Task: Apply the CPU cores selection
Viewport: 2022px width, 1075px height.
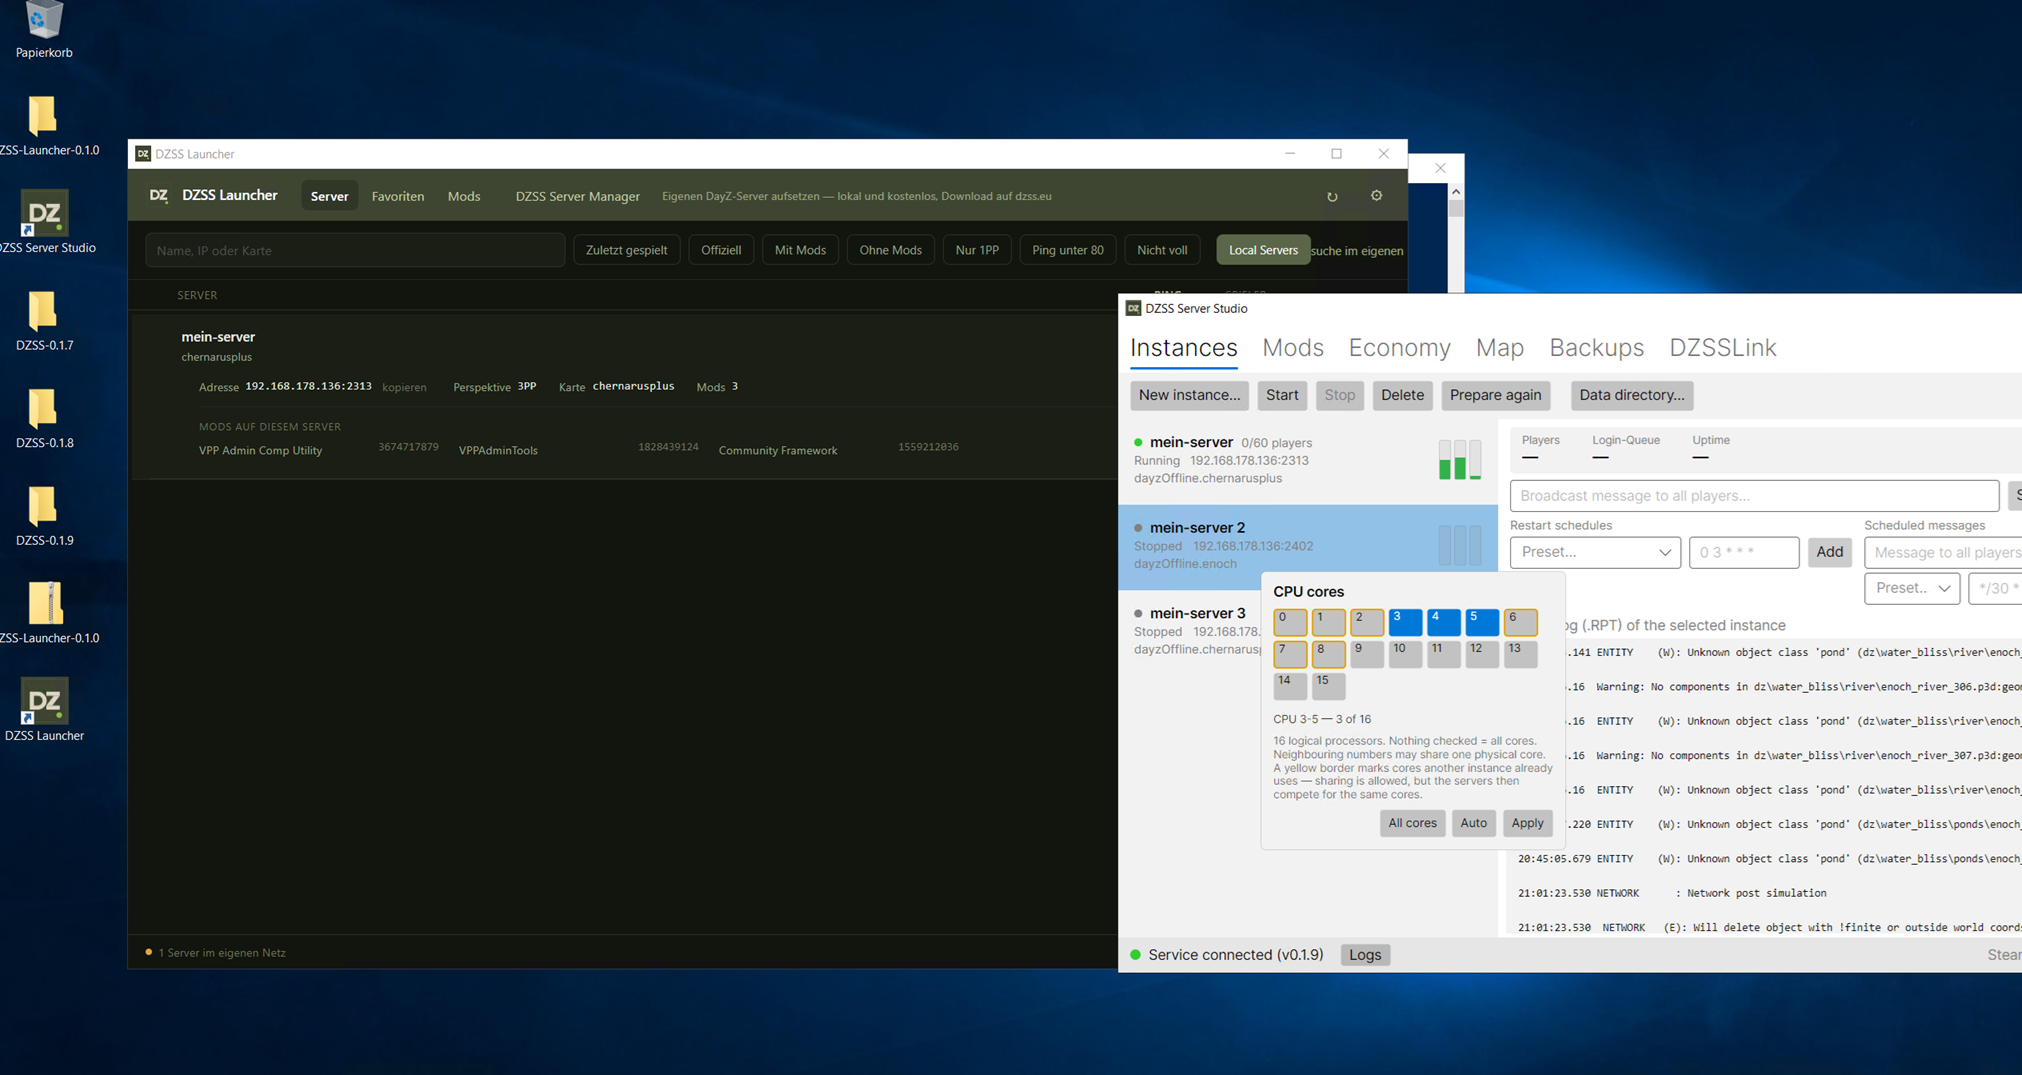Action: (x=1527, y=823)
